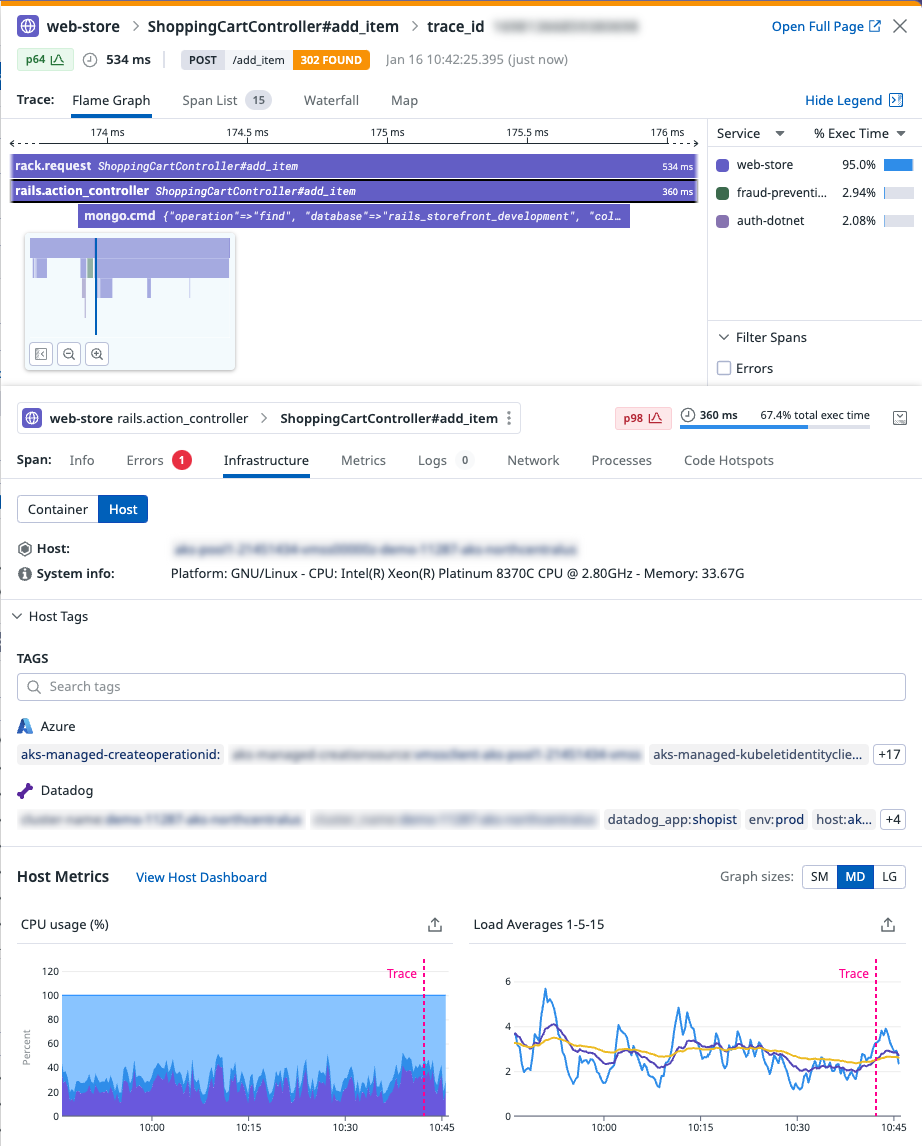Open the span Metrics tab

pyautogui.click(x=363, y=460)
